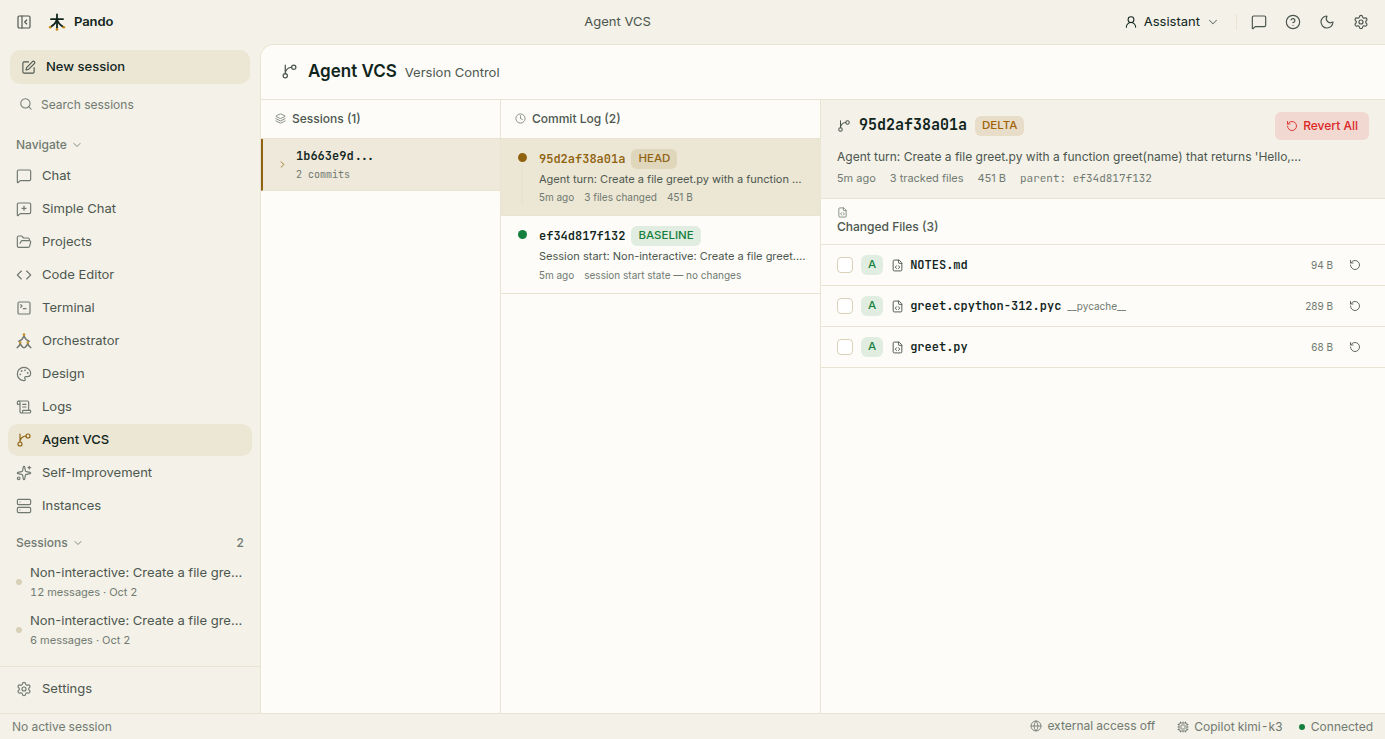
Task: Click the Design palette icon
Action: 24,374
